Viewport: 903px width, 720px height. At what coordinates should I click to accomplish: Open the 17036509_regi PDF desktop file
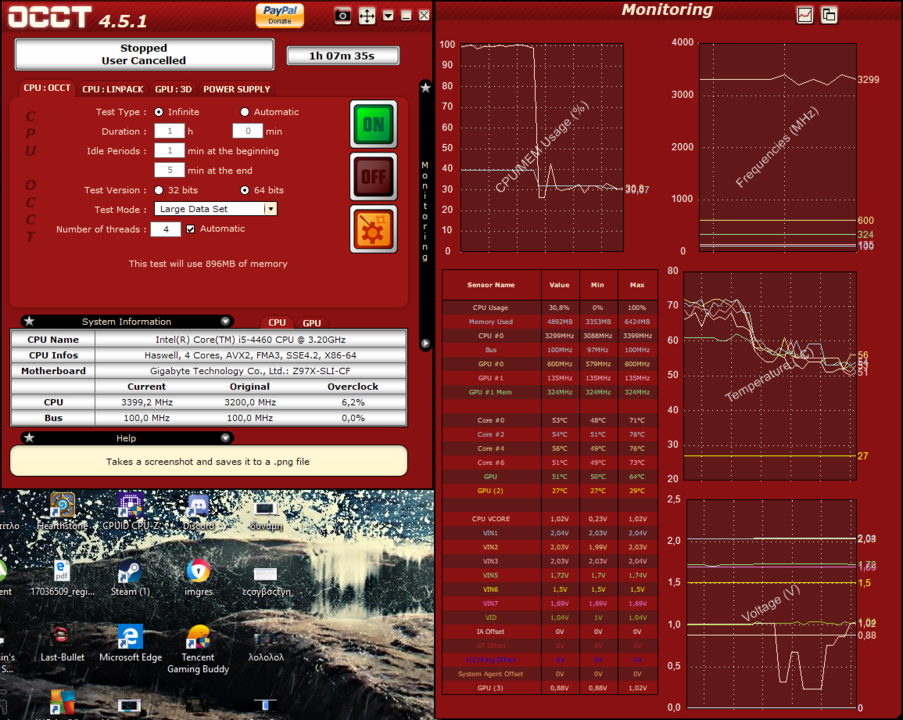pos(62,578)
